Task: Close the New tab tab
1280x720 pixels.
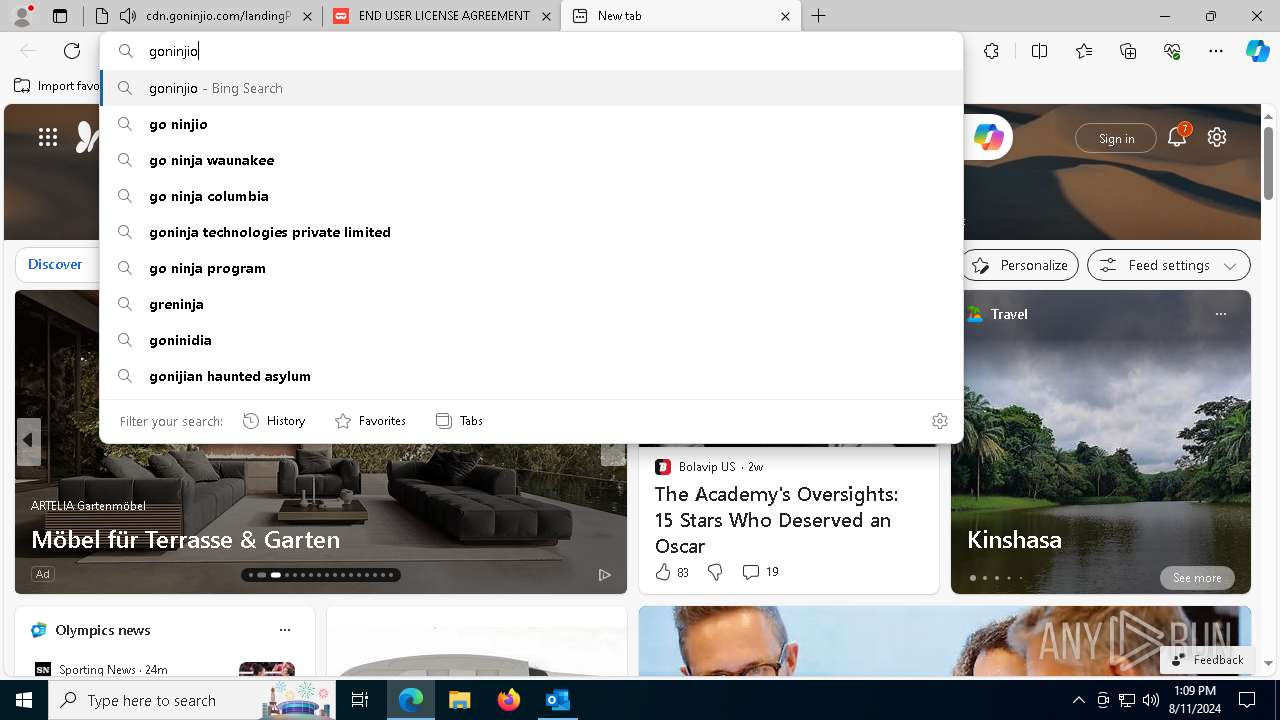Action: pos(785,16)
